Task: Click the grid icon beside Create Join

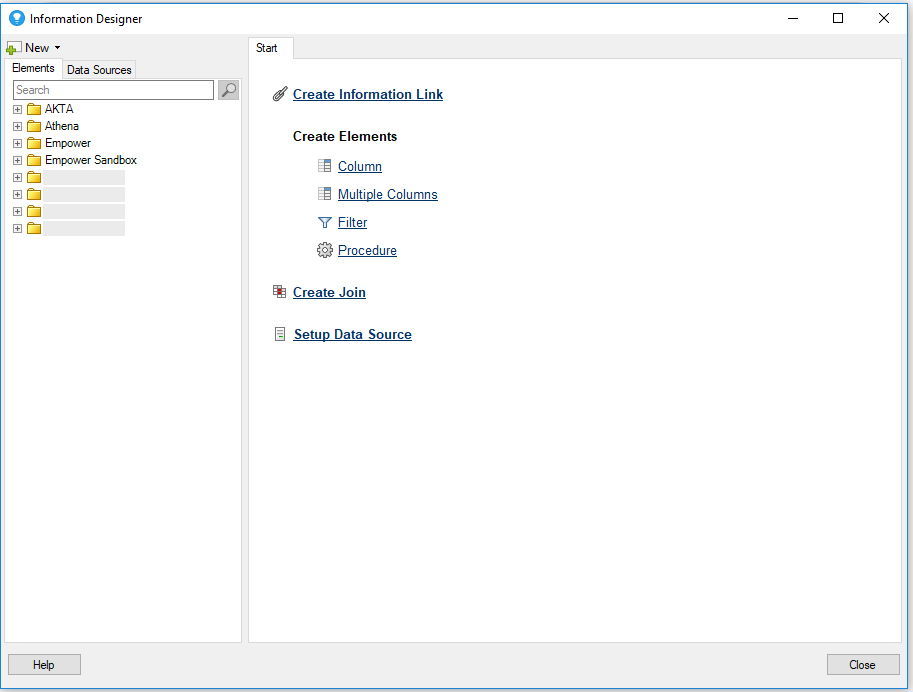Action: (279, 292)
